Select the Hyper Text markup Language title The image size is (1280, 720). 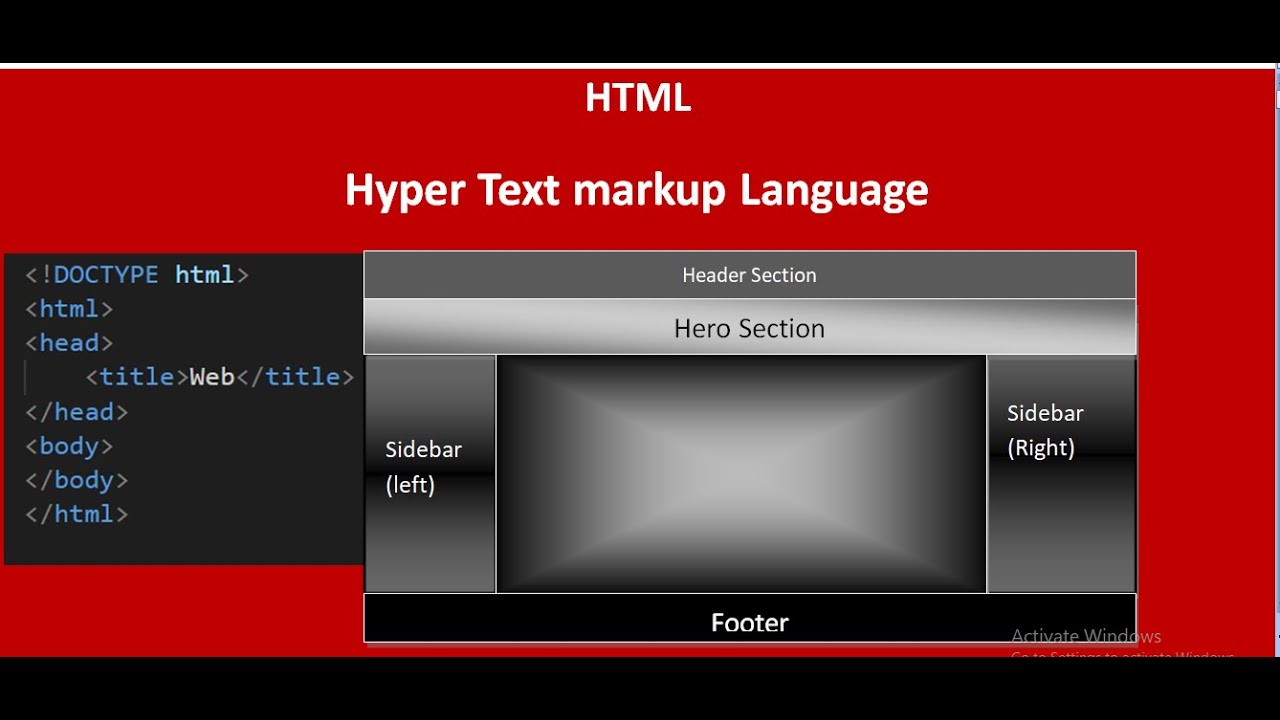(x=636, y=190)
